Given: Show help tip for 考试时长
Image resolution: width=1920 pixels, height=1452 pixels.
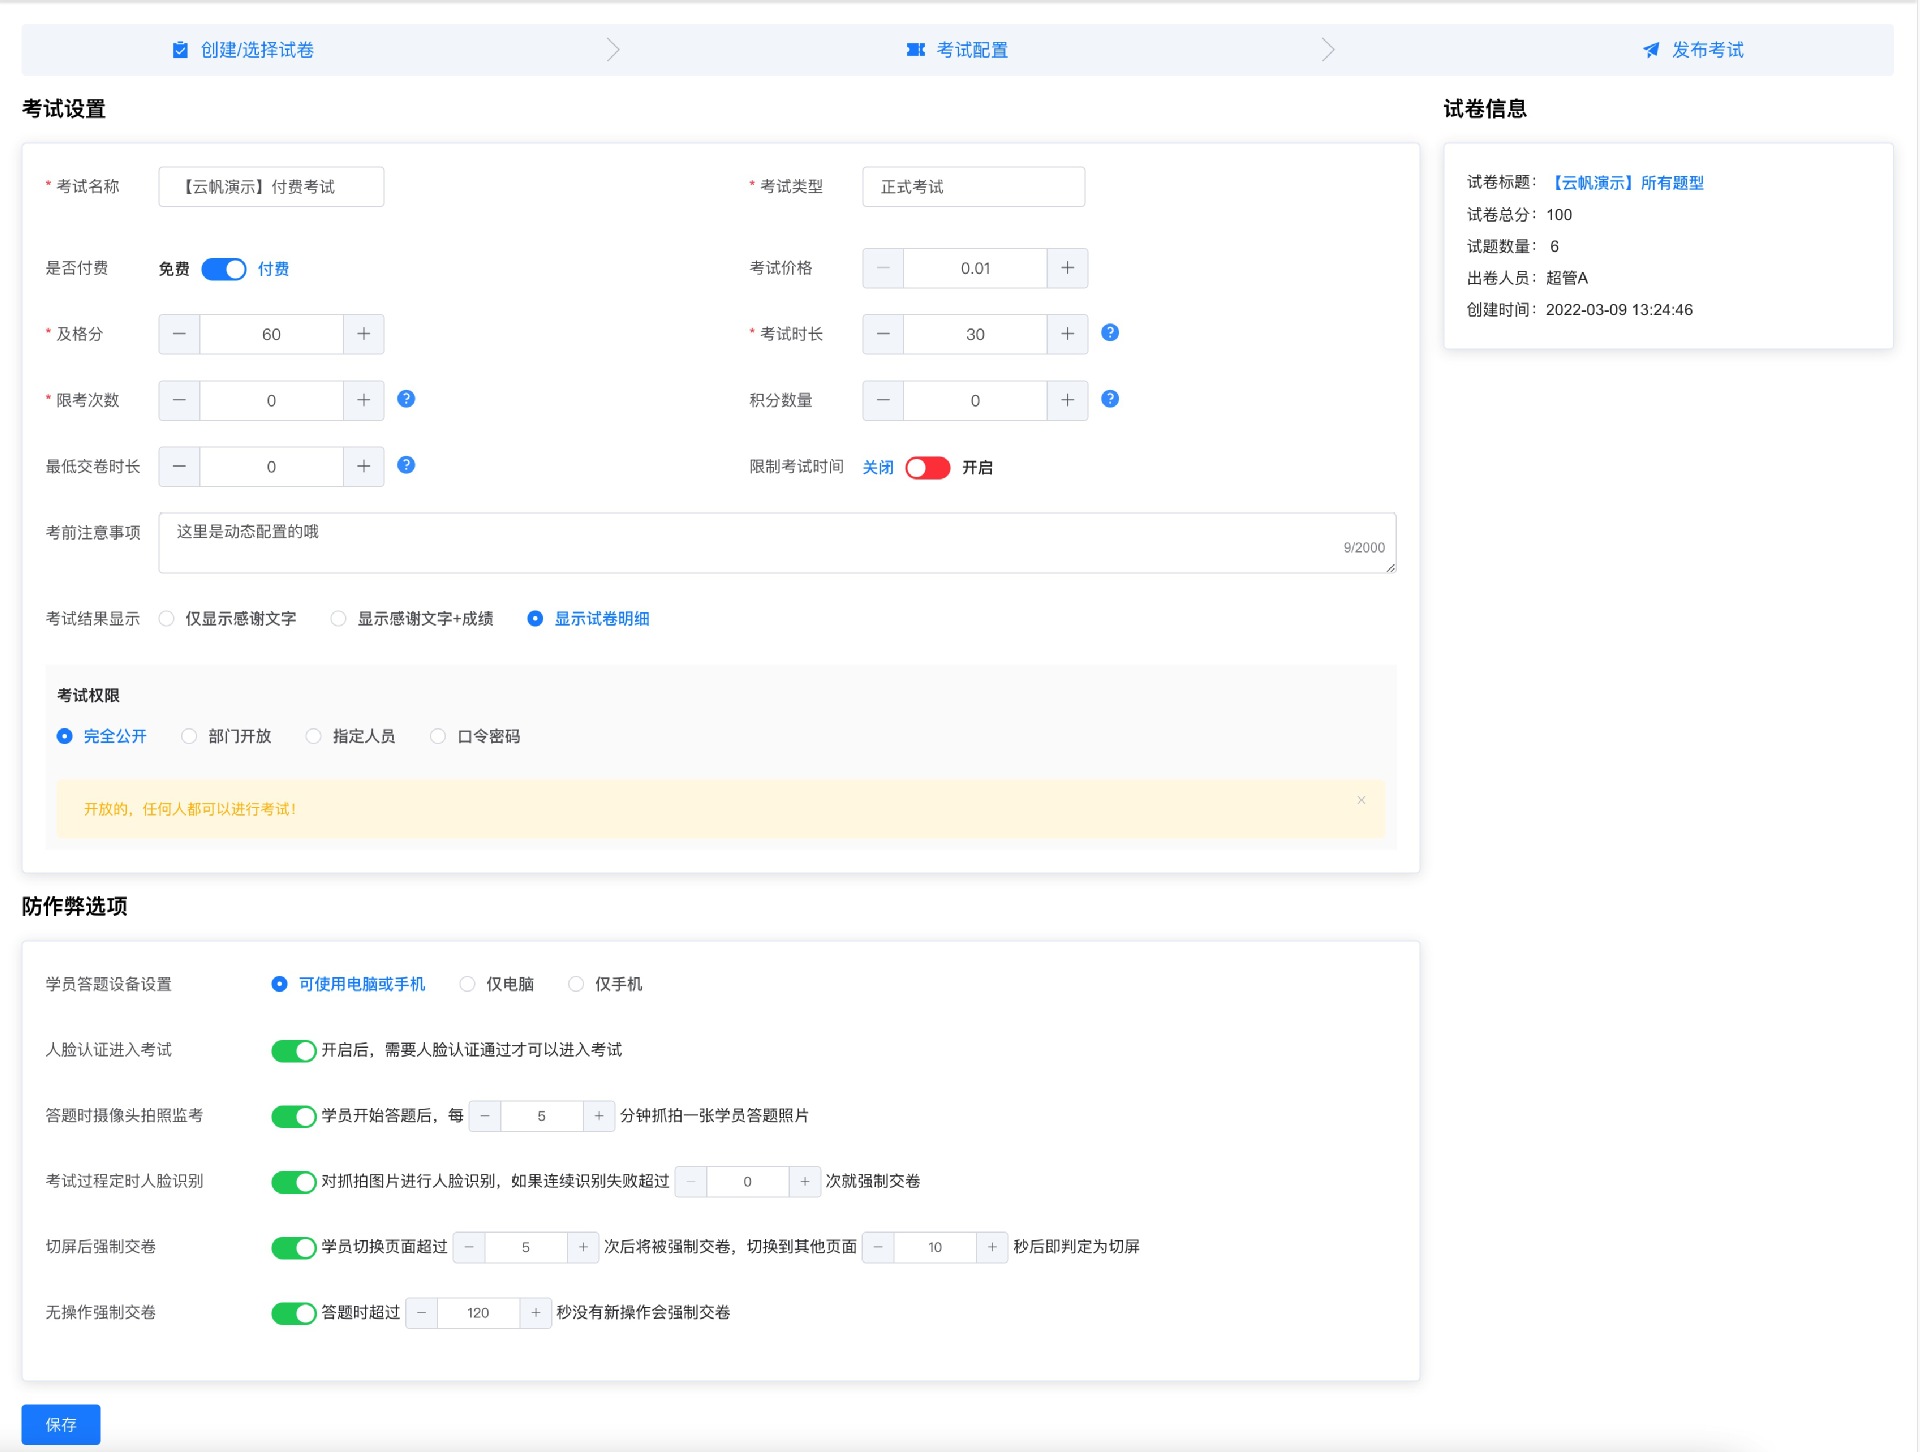Looking at the screenshot, I should (x=1110, y=333).
